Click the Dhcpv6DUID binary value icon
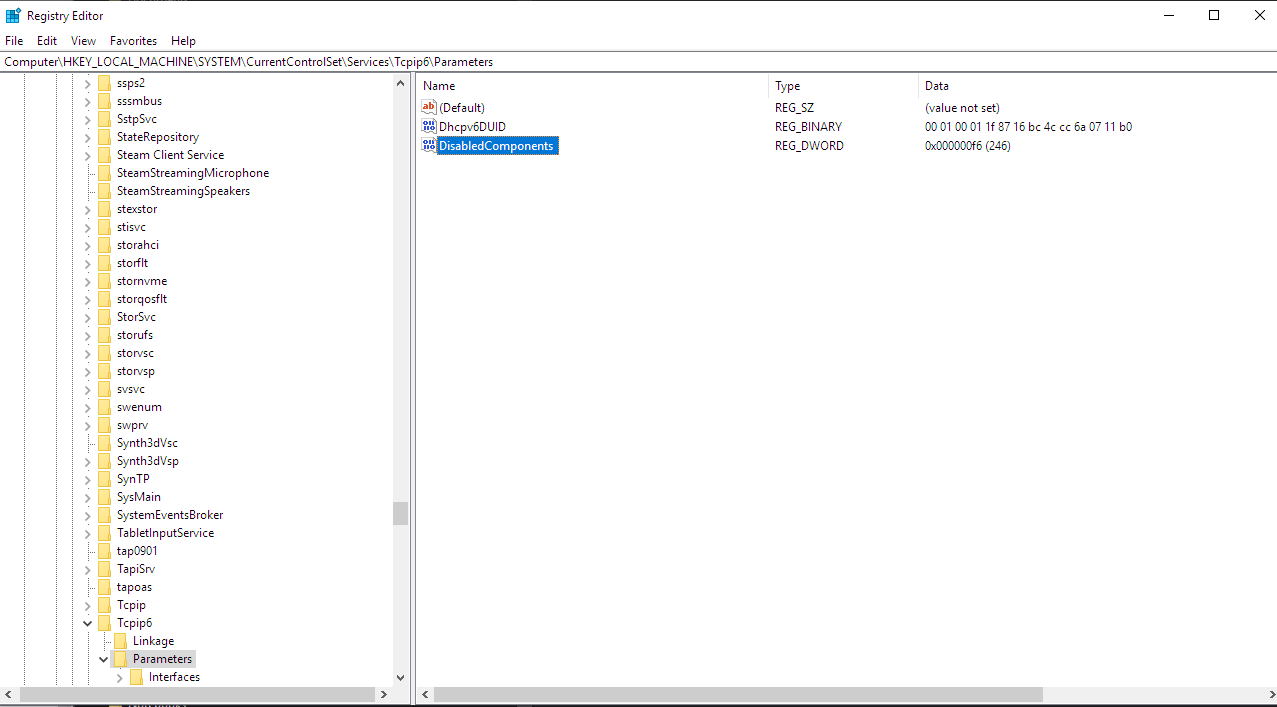Screen dimensions: 1277x707 click(x=429, y=127)
